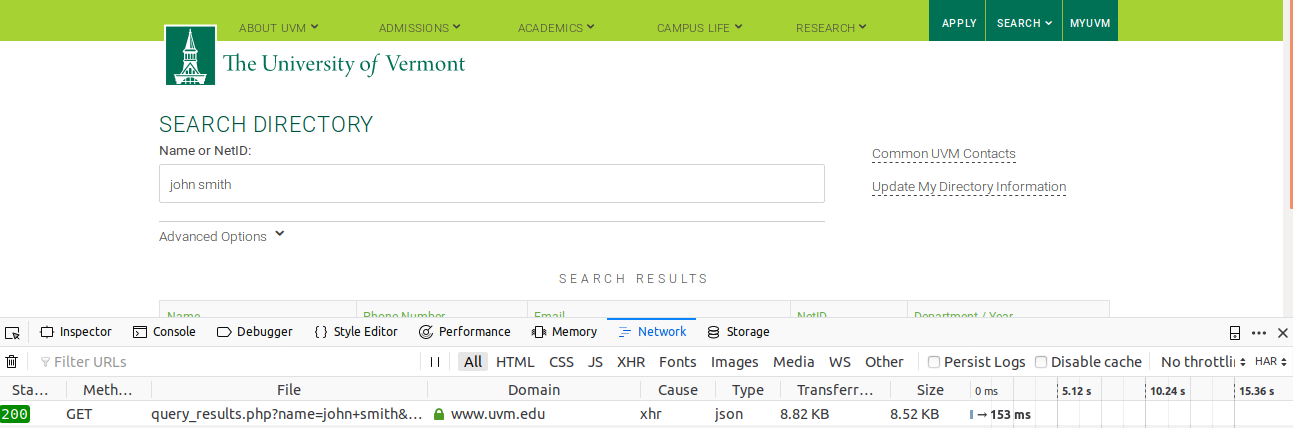The image size is (1293, 428).
Task: Filter requests by XHR
Action: 631,362
